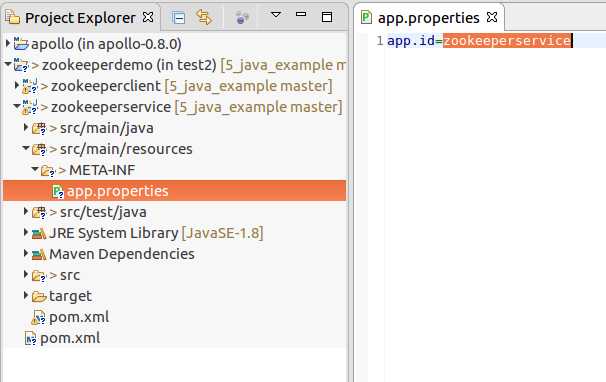Click the highlighted zookeeperservice value in editor
Image resolution: width=606 pixels, height=382 pixels.
[507, 40]
